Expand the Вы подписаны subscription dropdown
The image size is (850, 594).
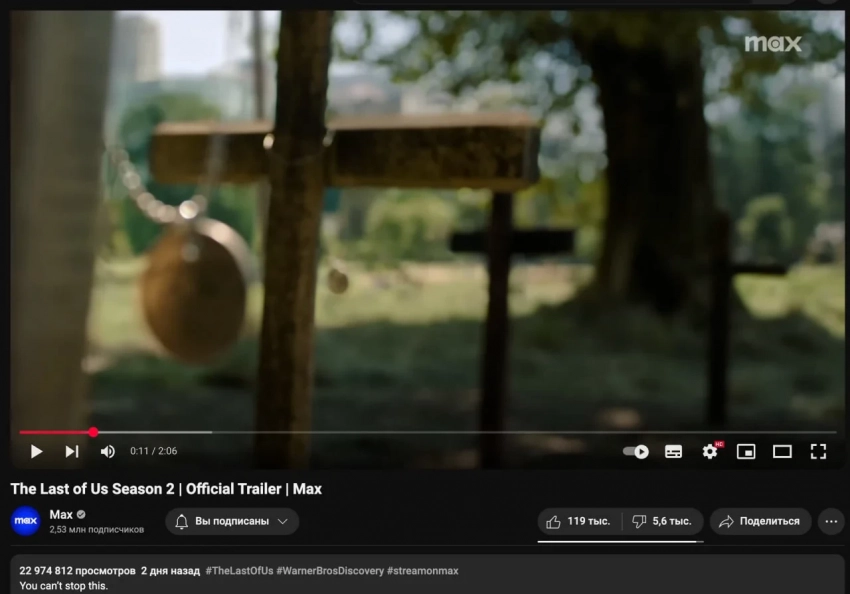pos(232,521)
